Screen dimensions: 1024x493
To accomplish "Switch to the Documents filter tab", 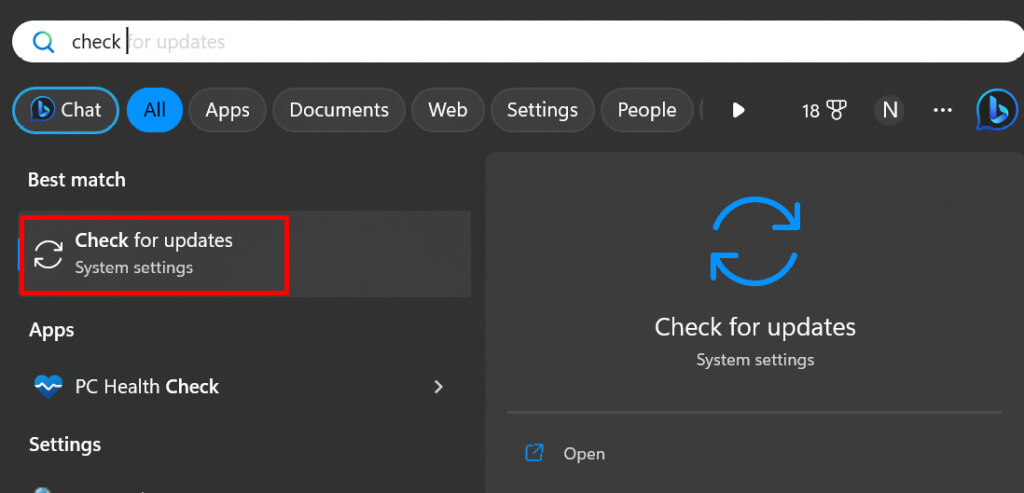I will click(x=339, y=110).
